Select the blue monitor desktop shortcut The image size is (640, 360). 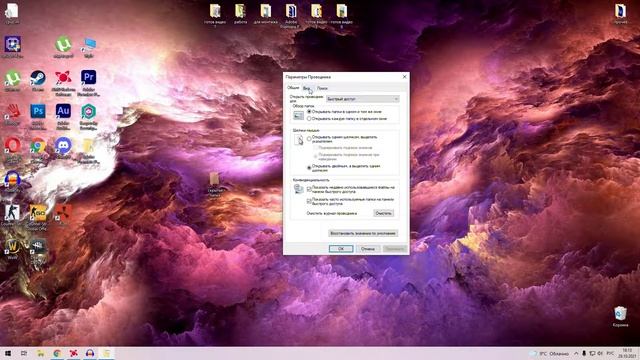89,46
